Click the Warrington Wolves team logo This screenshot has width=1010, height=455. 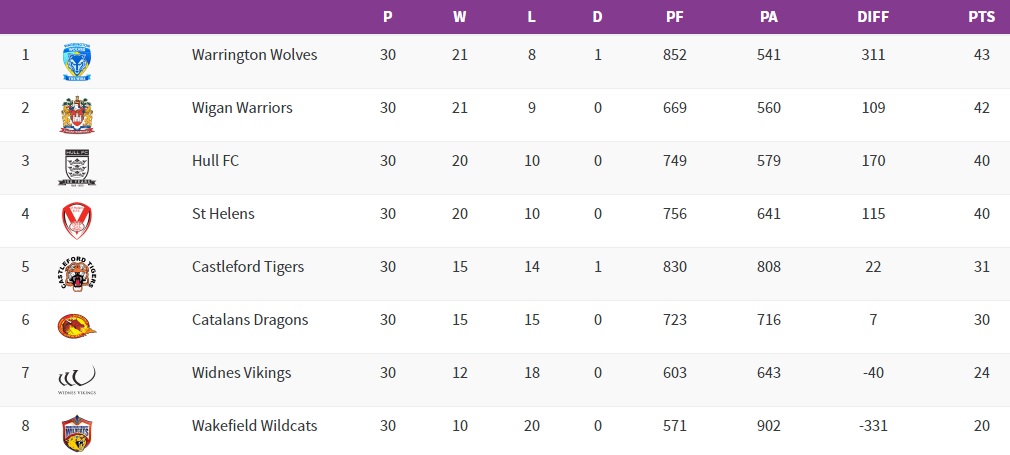point(77,61)
